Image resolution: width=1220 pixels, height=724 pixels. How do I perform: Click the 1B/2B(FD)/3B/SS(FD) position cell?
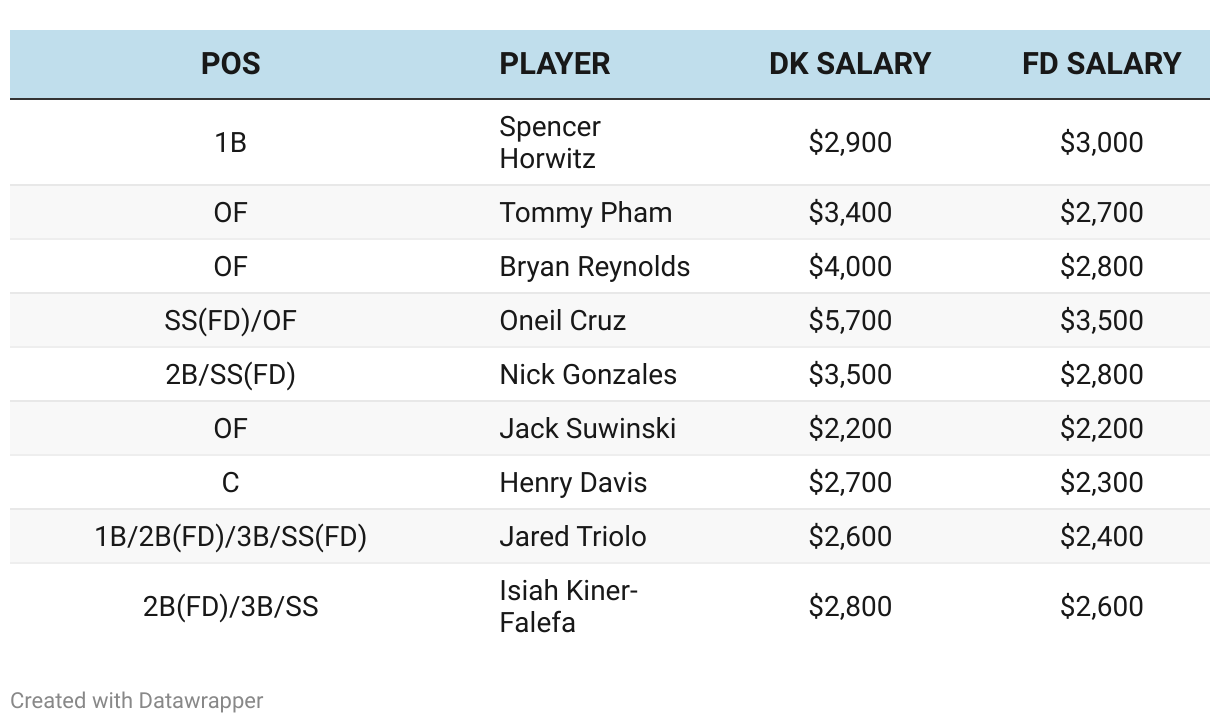point(230,537)
